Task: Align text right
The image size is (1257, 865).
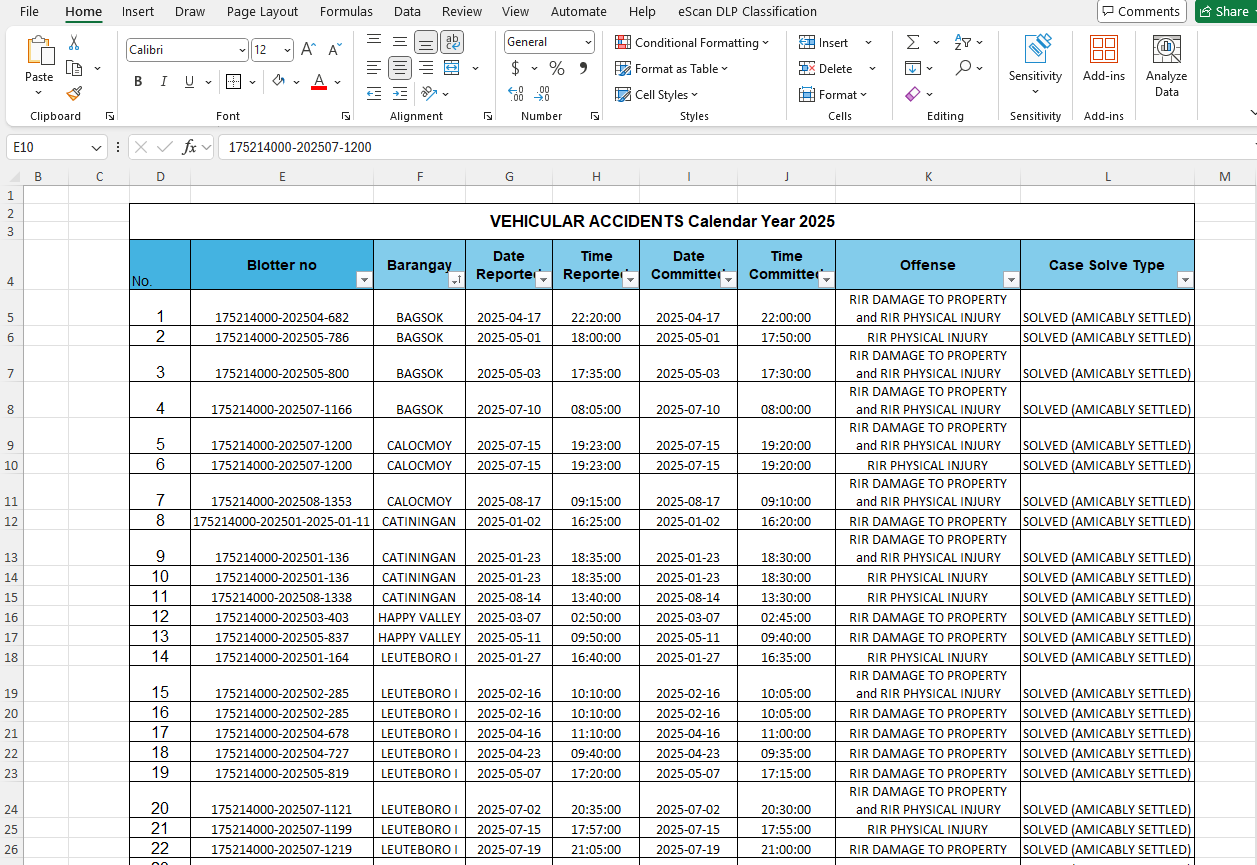Action: click(426, 68)
